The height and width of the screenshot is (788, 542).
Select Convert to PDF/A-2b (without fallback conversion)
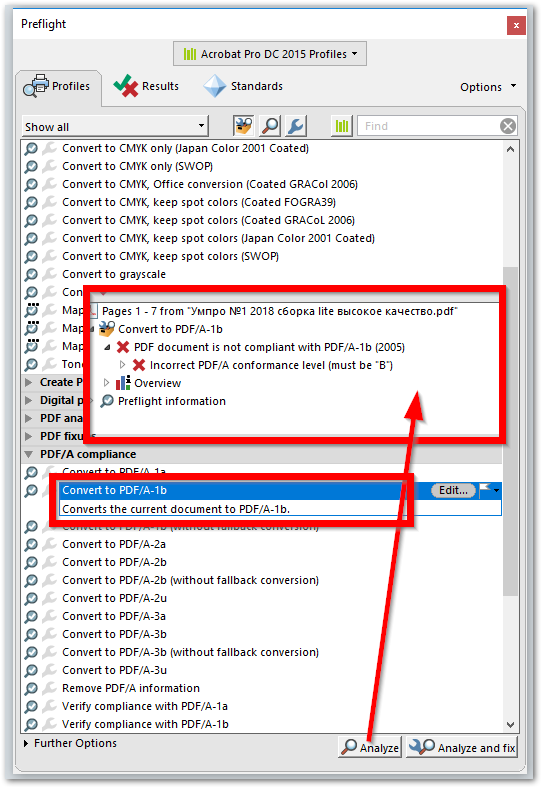click(x=191, y=580)
